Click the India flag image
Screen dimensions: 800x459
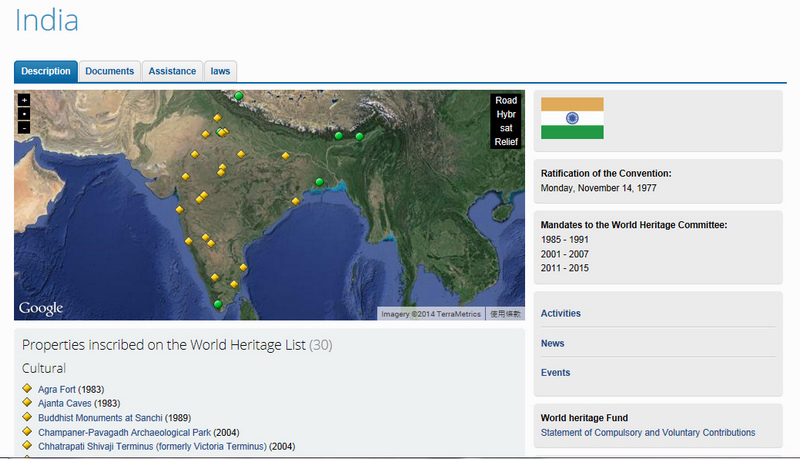pos(572,118)
